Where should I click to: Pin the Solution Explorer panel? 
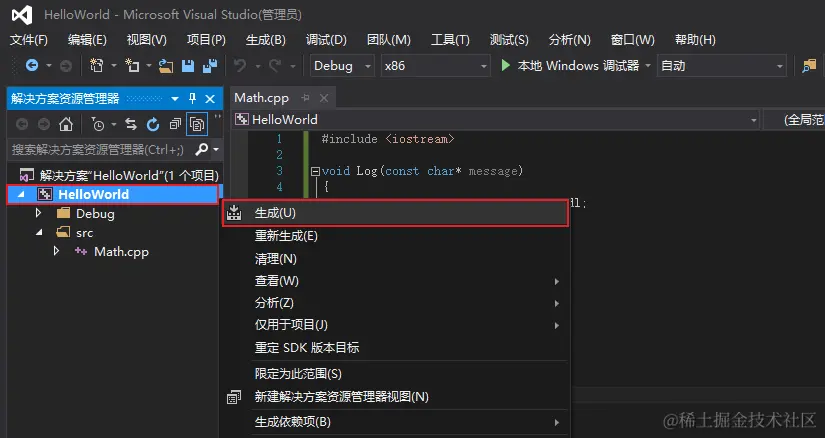[x=193, y=98]
